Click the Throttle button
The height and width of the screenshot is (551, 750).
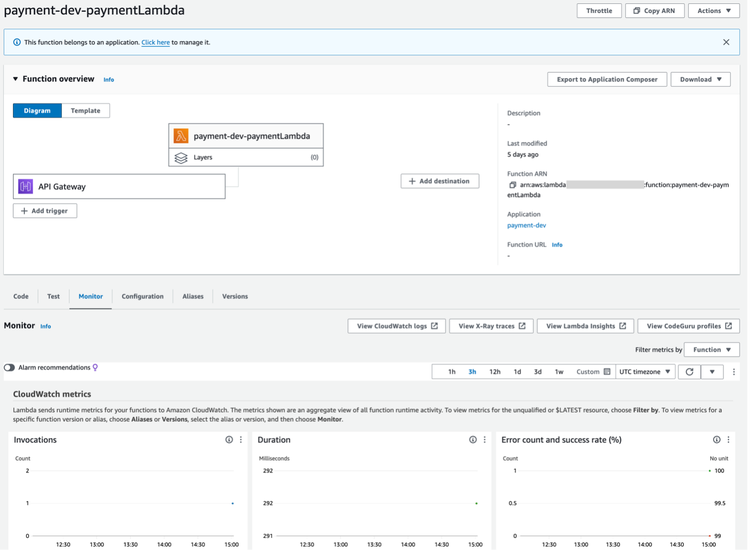599,11
